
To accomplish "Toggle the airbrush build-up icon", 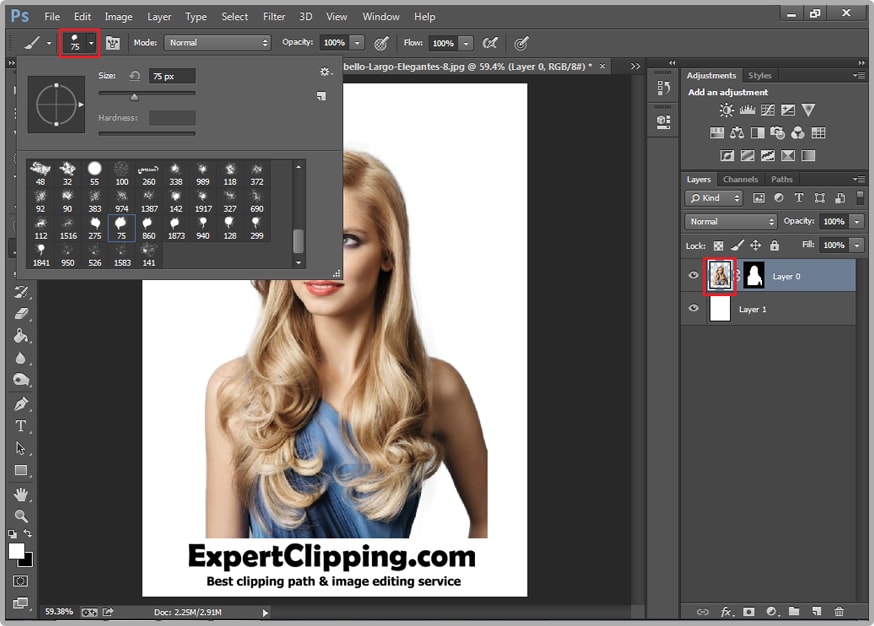I will click(x=490, y=43).
